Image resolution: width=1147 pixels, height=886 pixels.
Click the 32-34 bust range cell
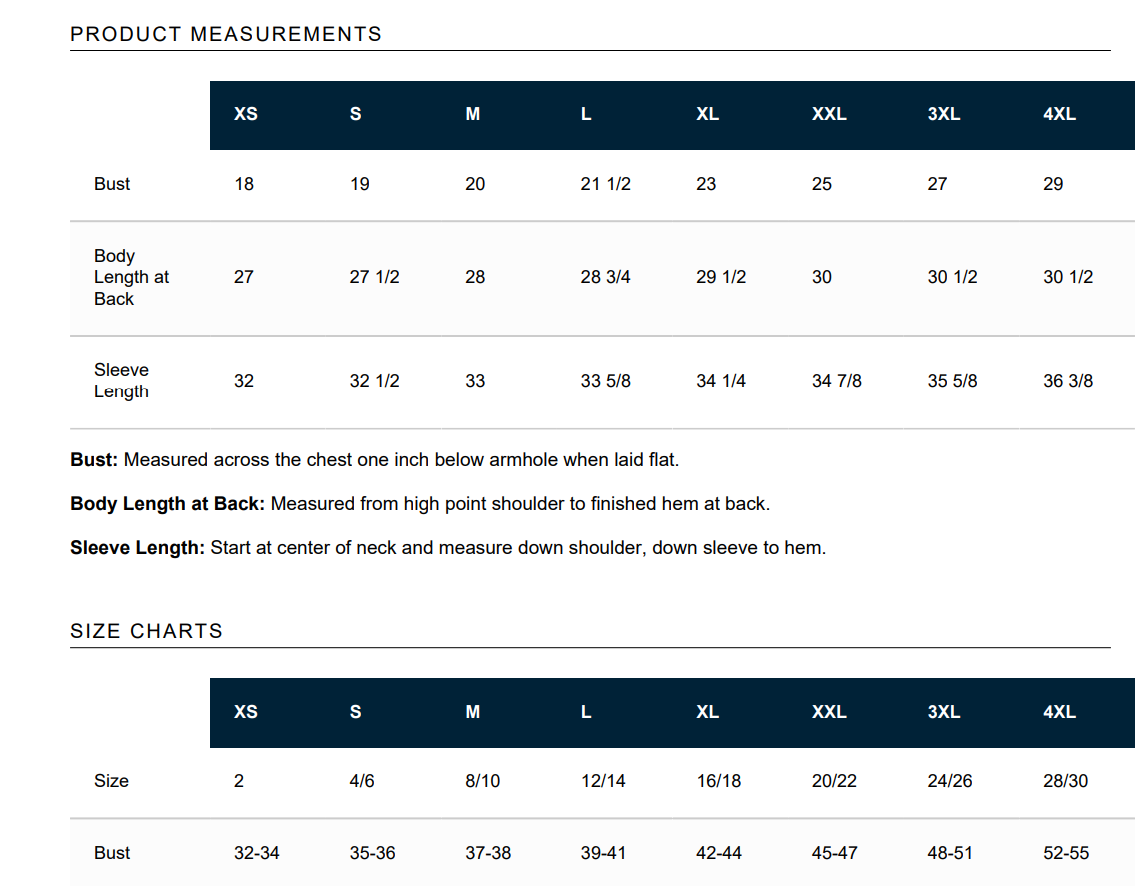coord(257,853)
